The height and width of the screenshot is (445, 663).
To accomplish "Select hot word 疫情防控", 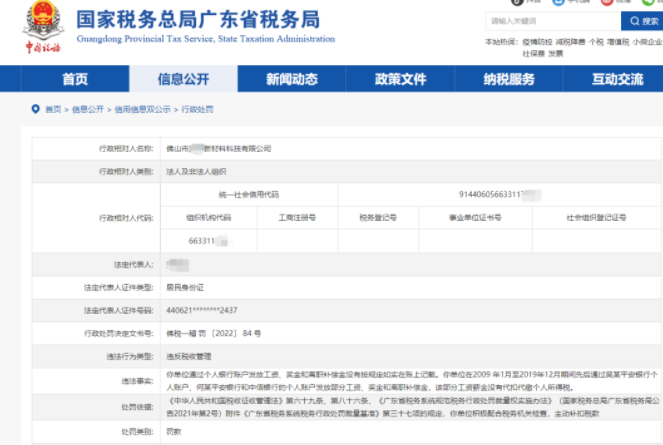I will tap(537, 42).
